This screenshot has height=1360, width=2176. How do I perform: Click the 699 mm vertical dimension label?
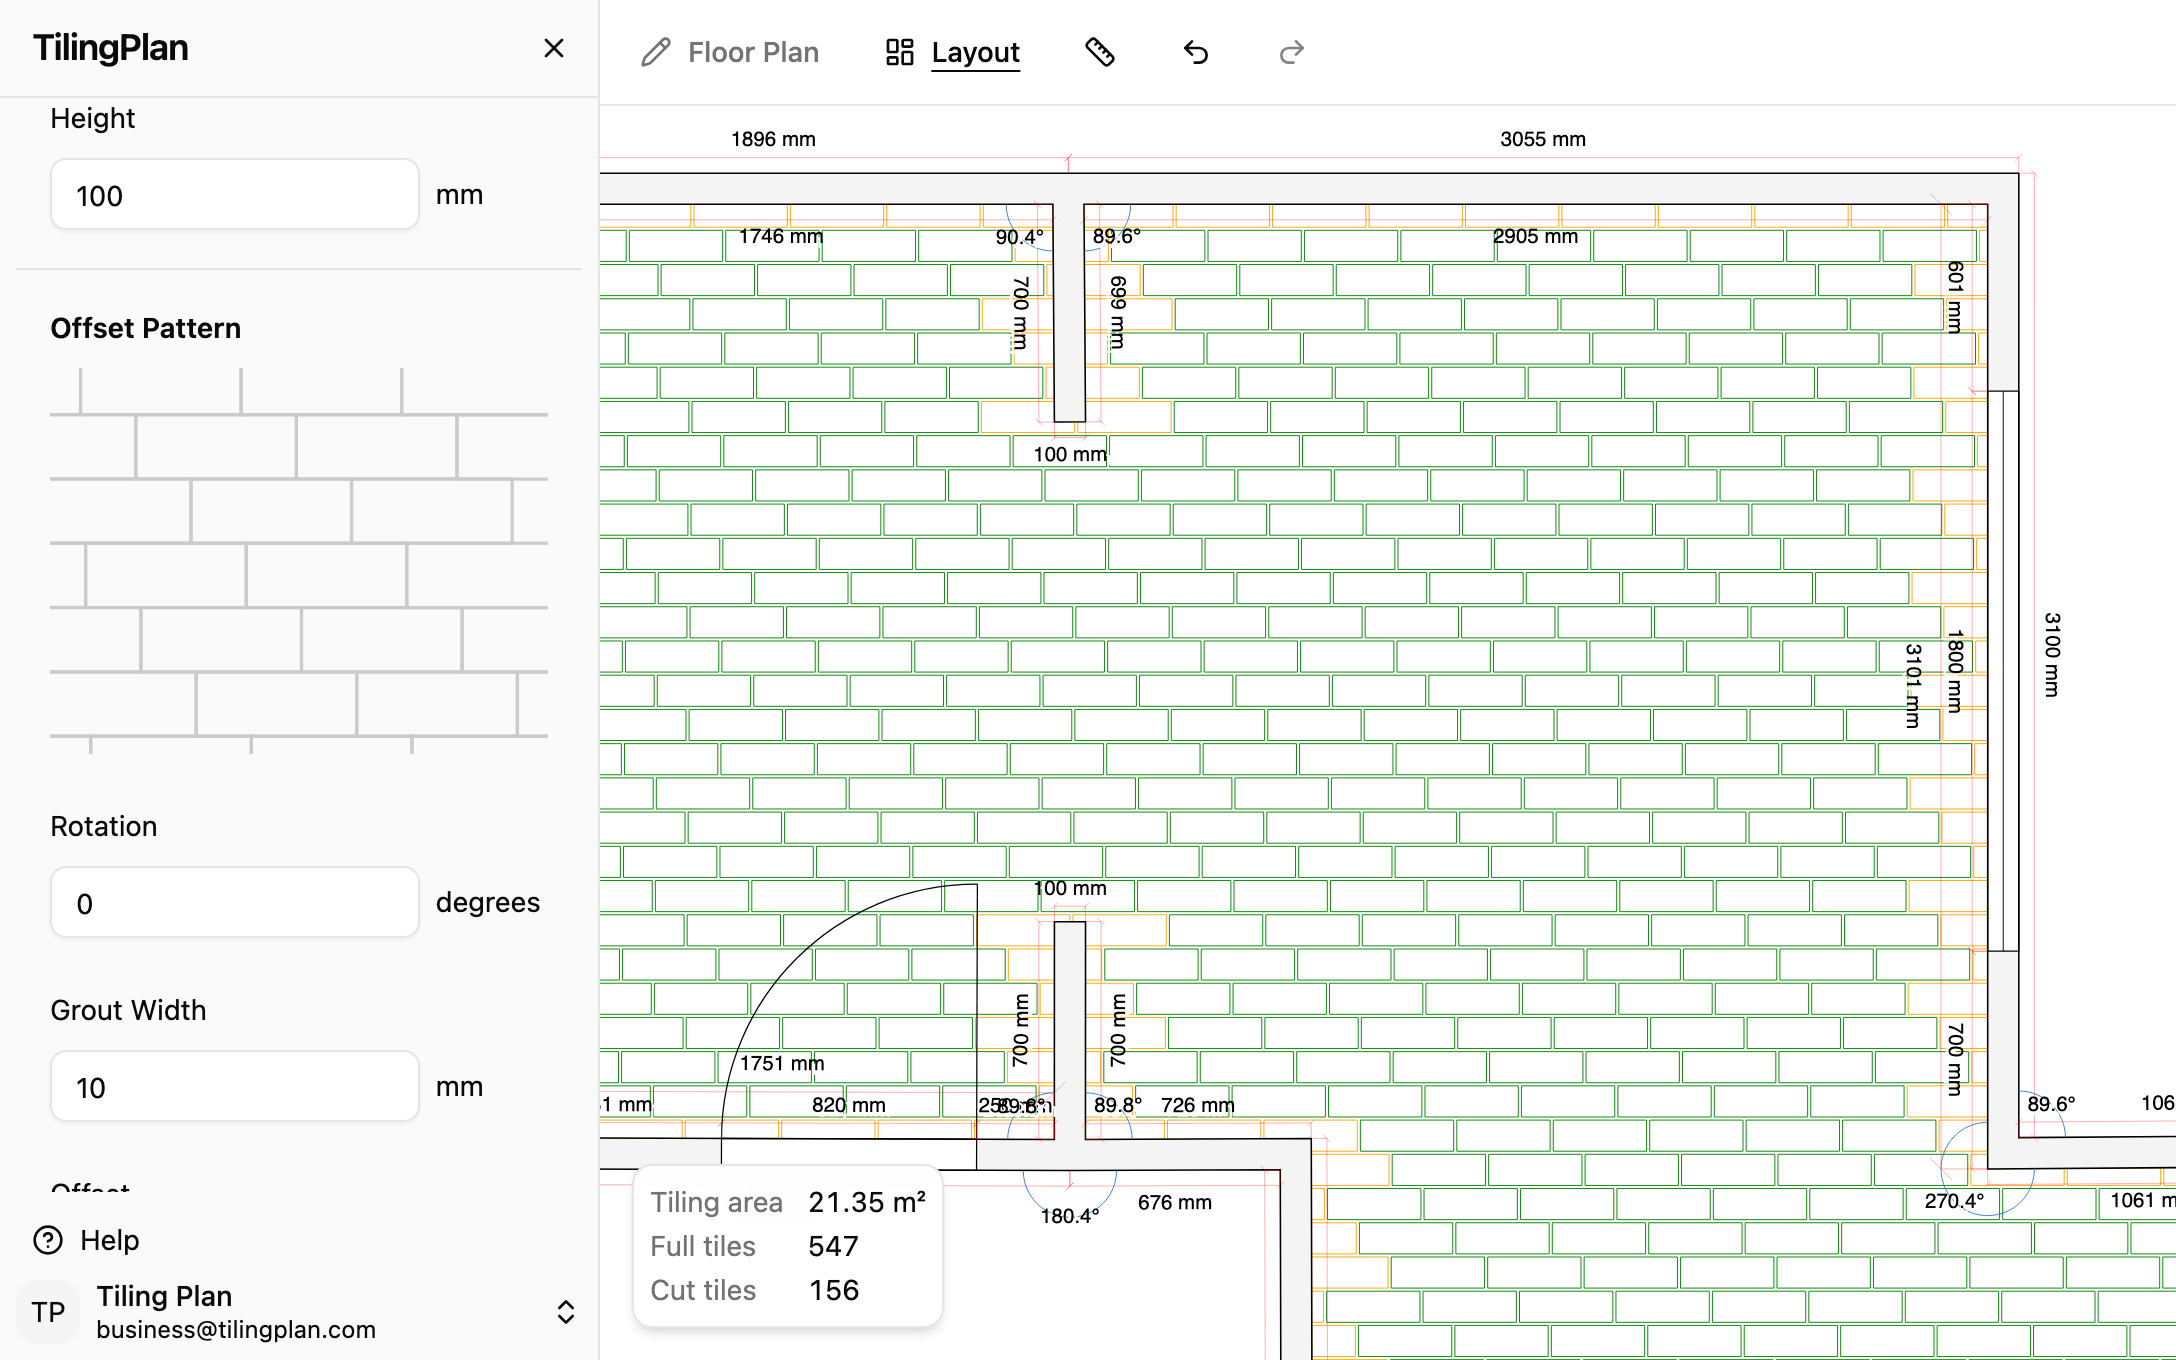1118,312
